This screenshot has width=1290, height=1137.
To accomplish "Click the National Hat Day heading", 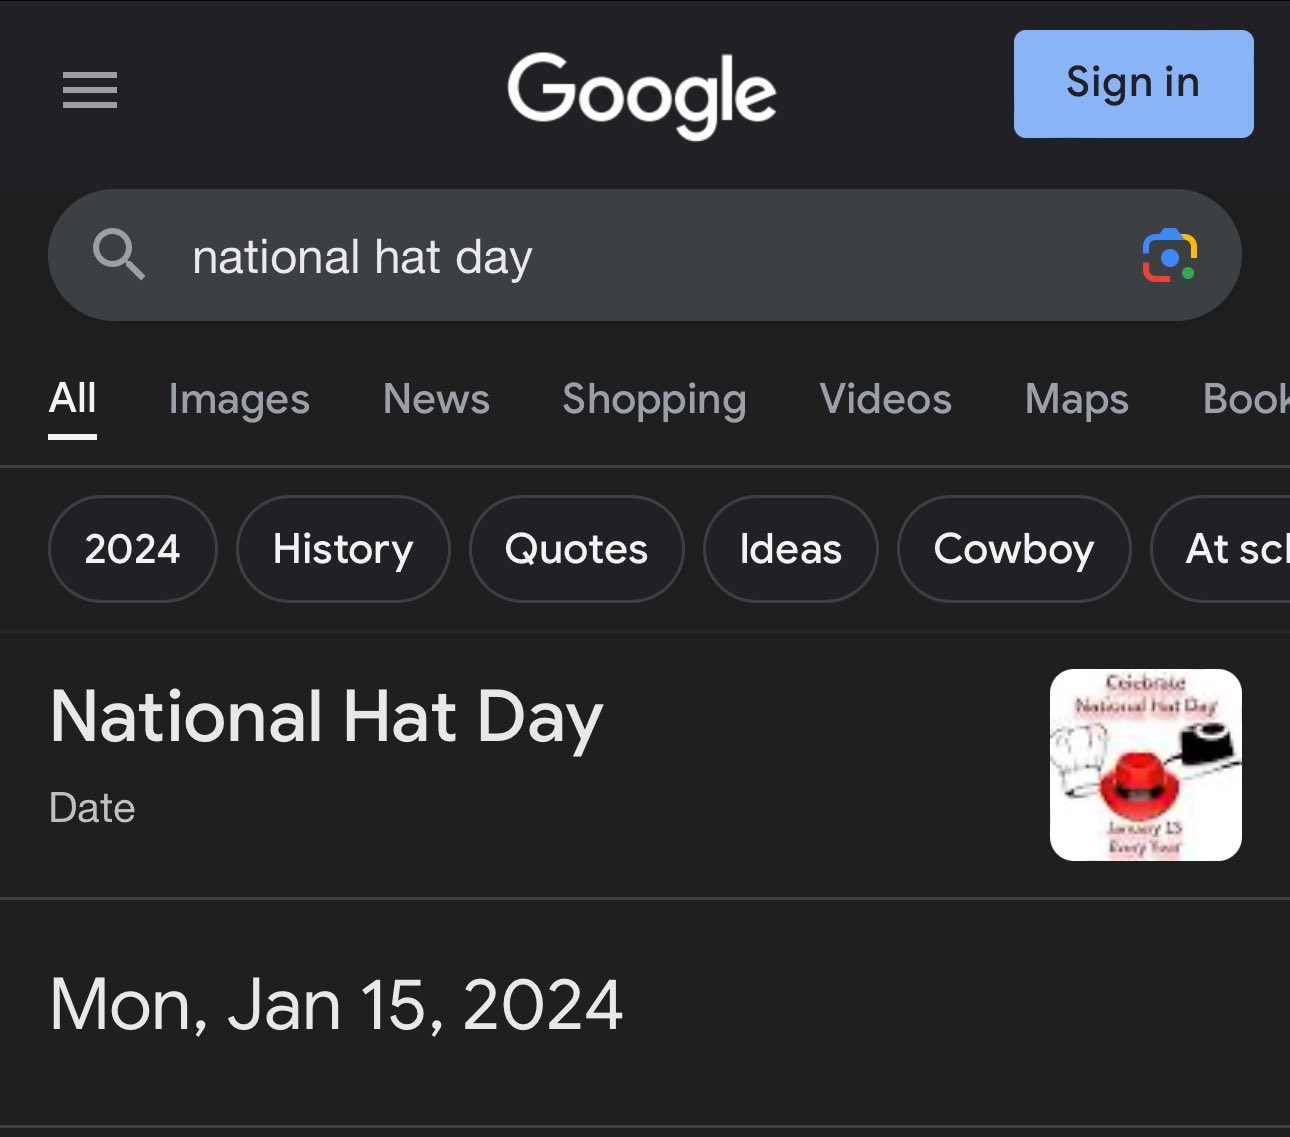I will click(x=326, y=719).
